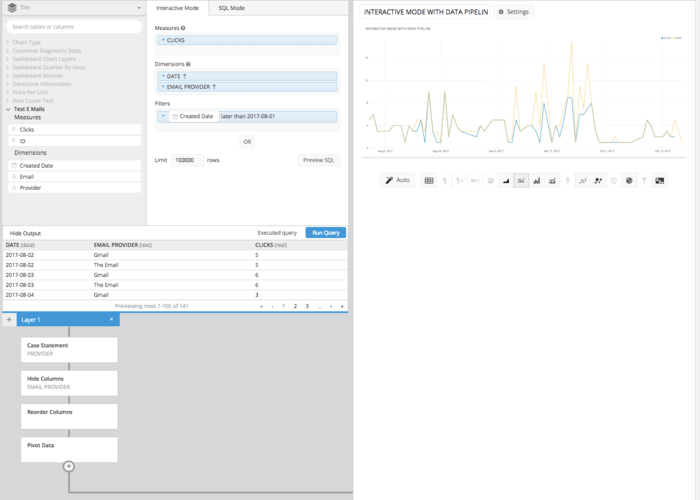
Task: Enable Auto chart selection
Action: [x=397, y=180]
